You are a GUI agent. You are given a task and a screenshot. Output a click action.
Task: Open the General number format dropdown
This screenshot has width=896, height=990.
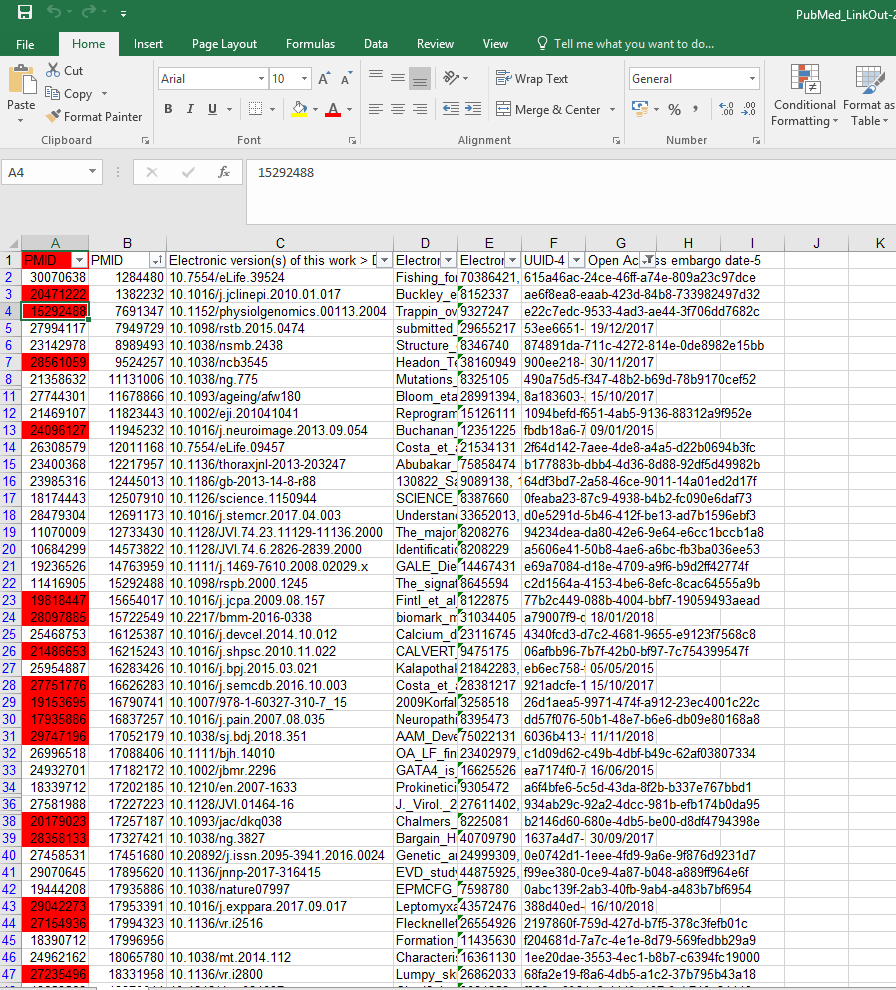click(x=752, y=78)
